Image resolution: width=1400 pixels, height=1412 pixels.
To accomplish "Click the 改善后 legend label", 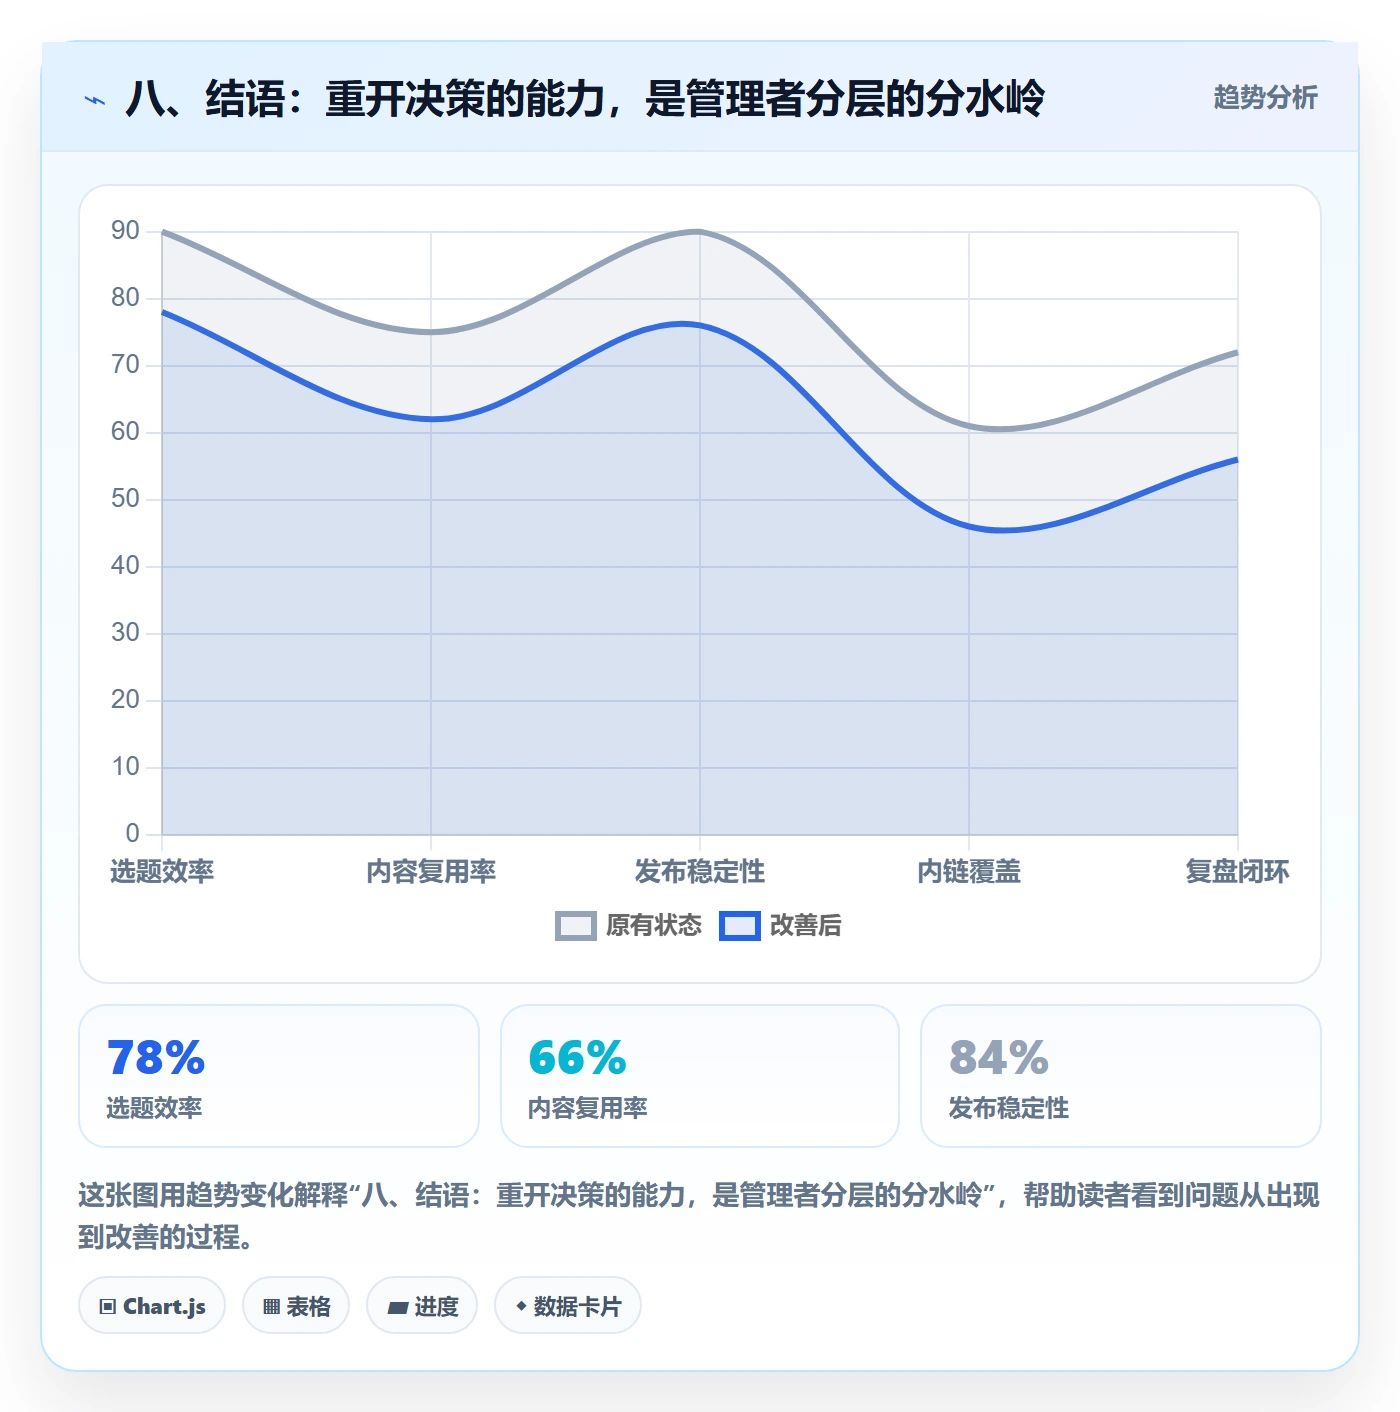I will click(x=805, y=926).
